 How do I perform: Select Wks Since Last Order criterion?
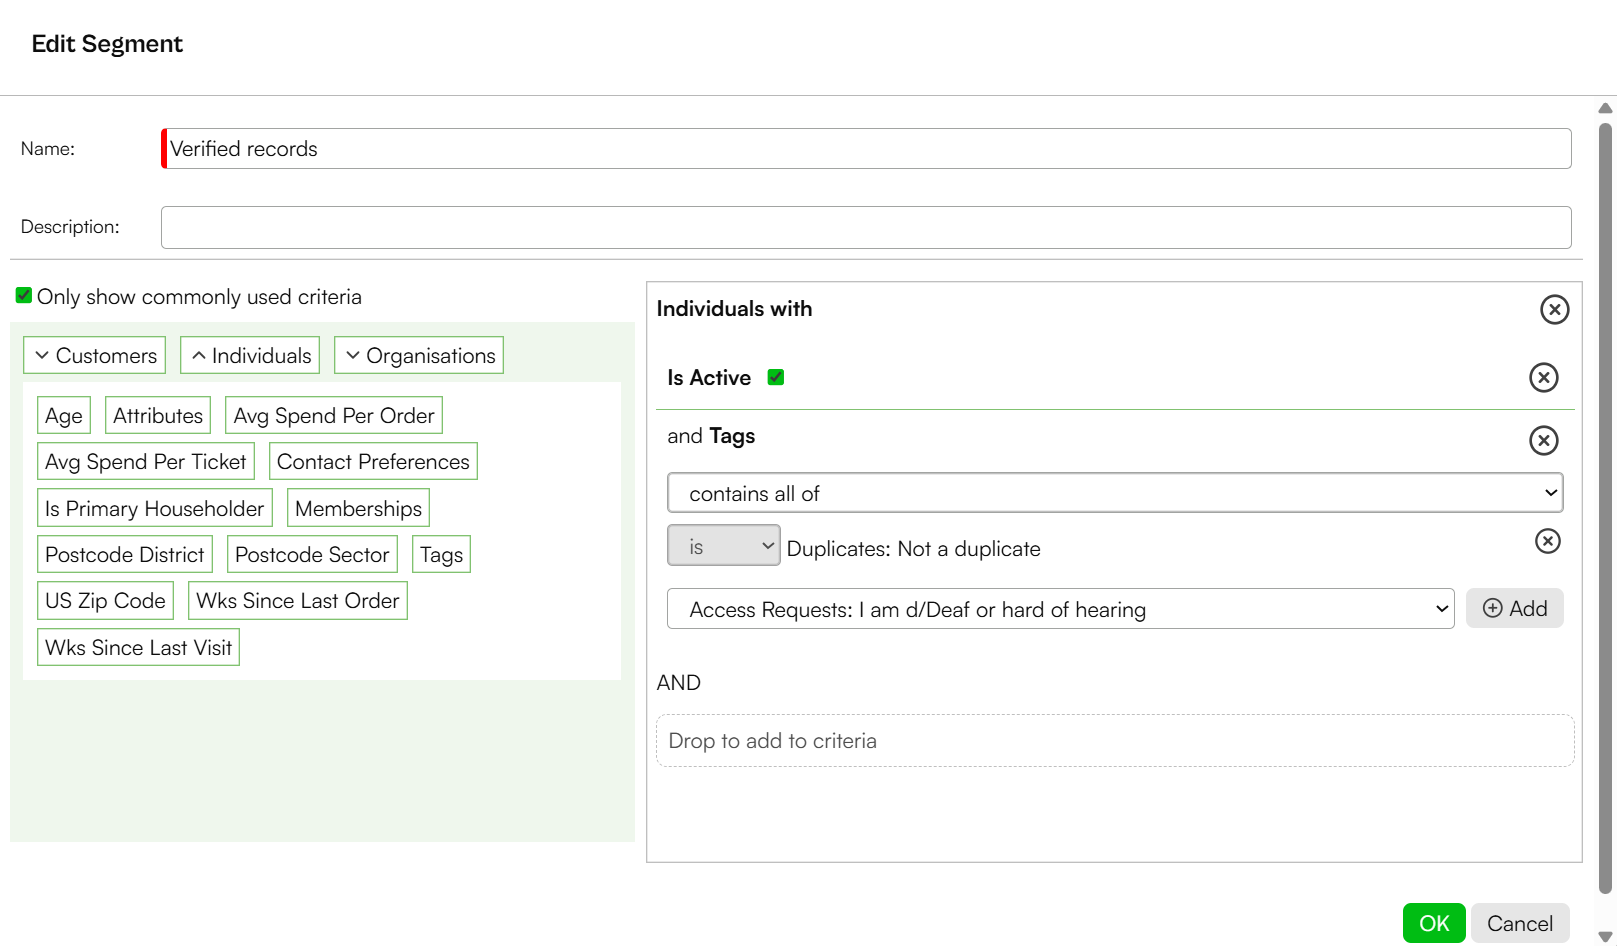(298, 600)
